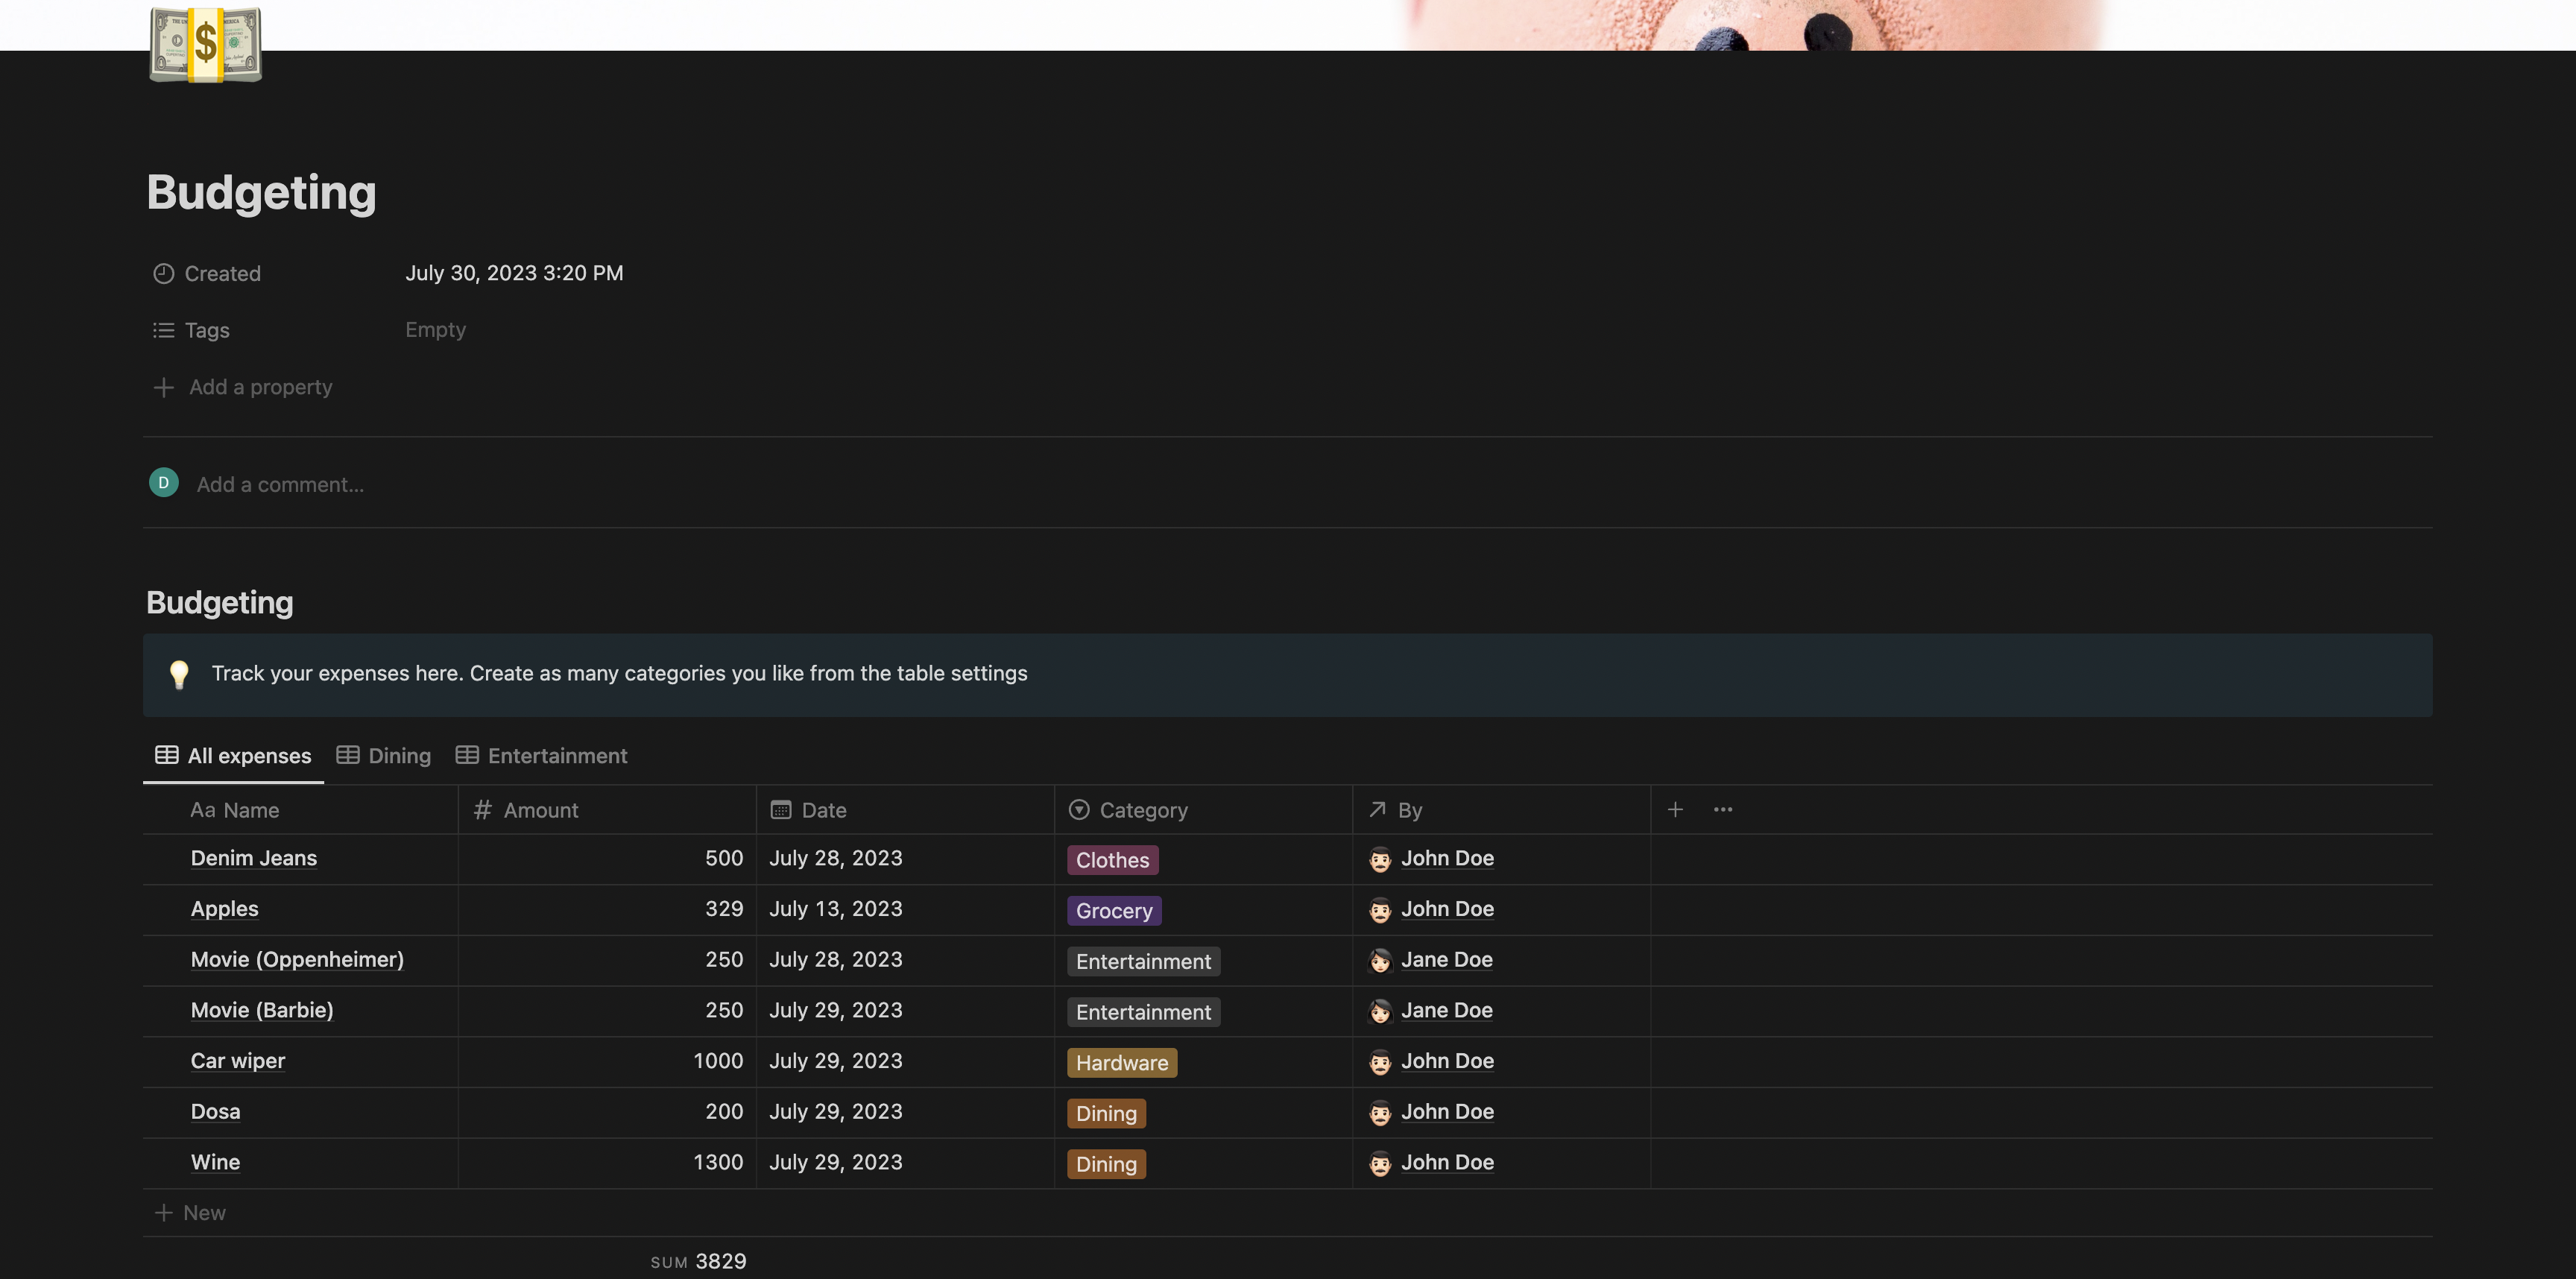Open the Amount column header menu

(540, 810)
